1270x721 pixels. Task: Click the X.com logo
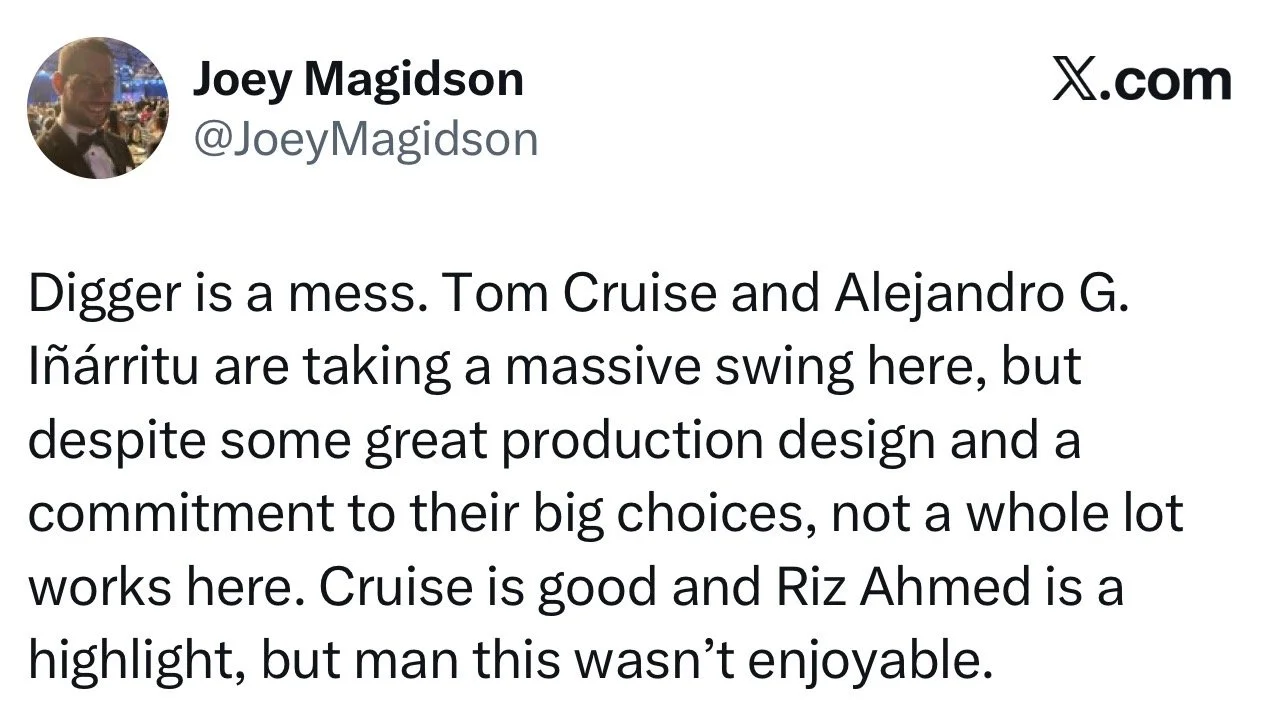[1142, 80]
